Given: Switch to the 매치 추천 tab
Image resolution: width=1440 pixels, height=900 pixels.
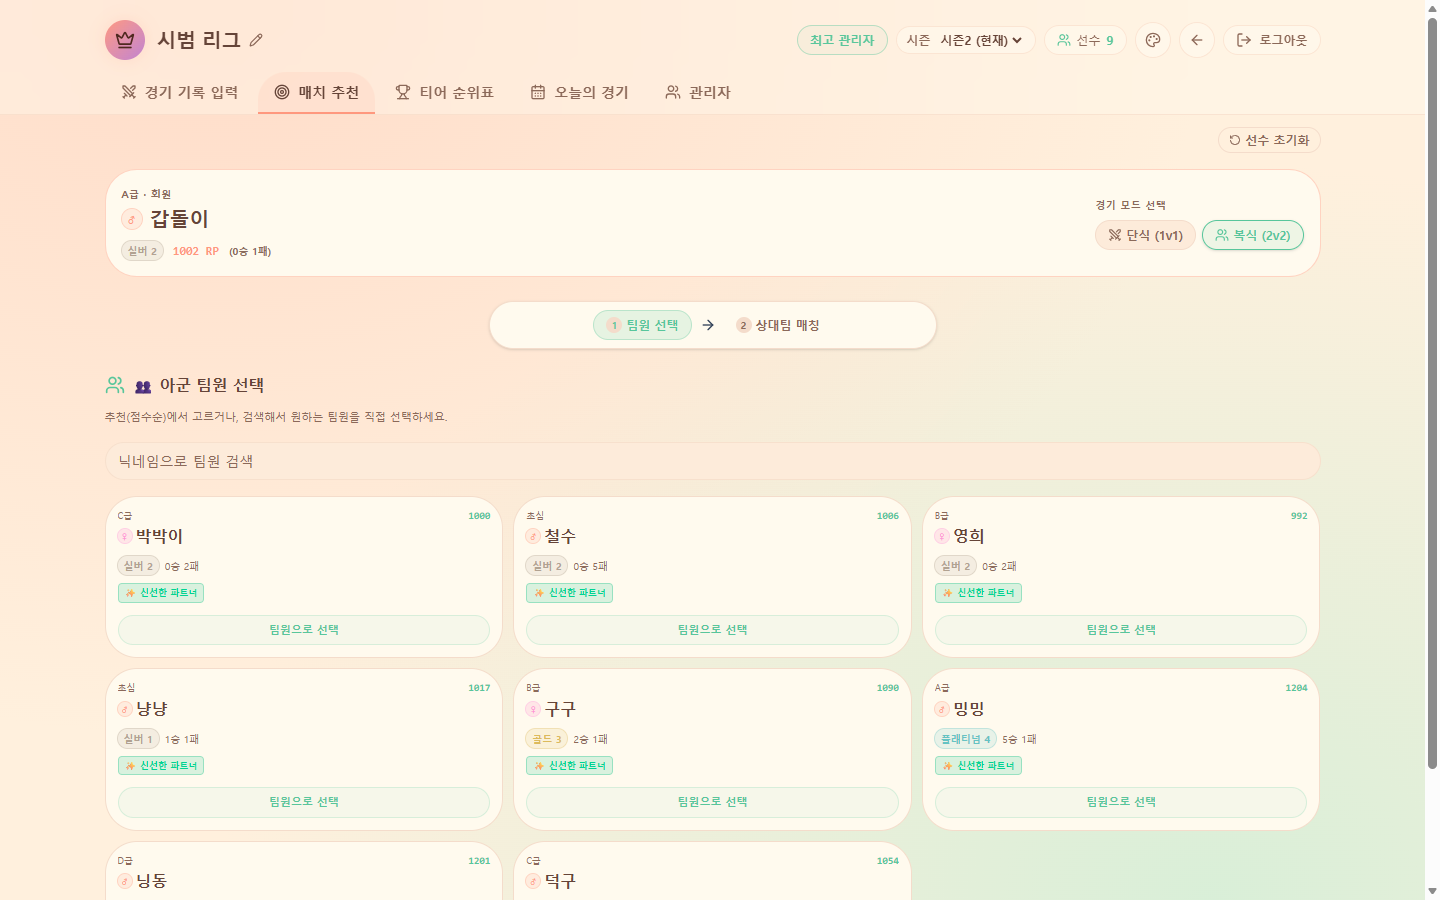Looking at the screenshot, I should (316, 92).
